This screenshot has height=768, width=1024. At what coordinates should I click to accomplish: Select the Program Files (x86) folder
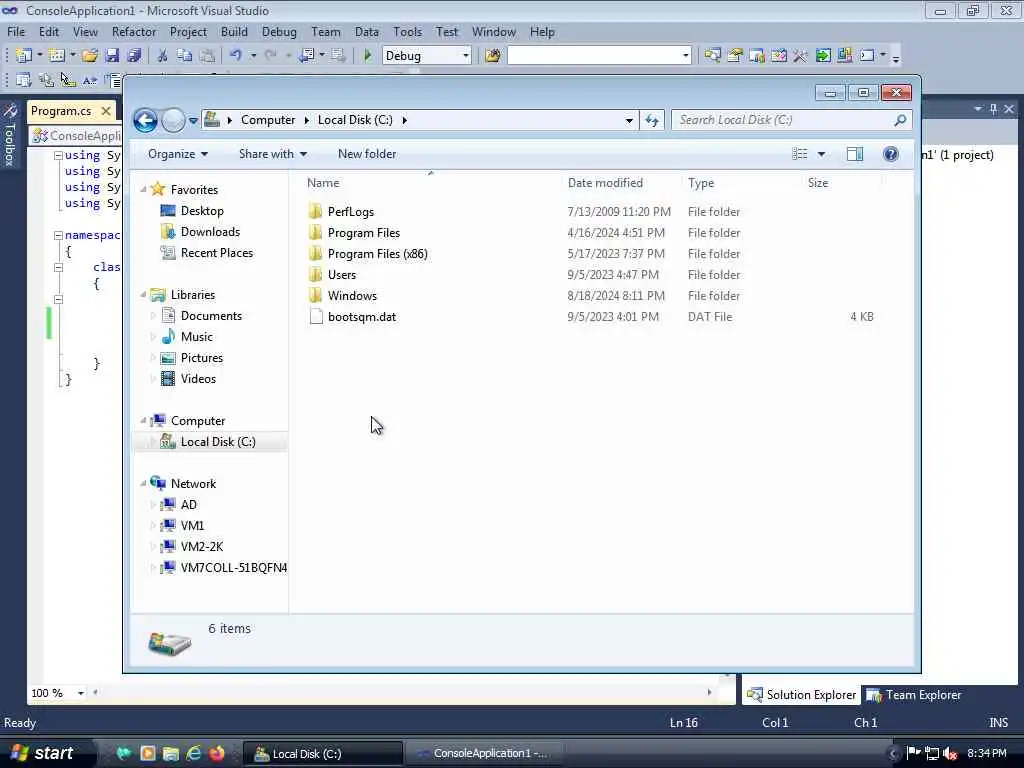pos(377,254)
